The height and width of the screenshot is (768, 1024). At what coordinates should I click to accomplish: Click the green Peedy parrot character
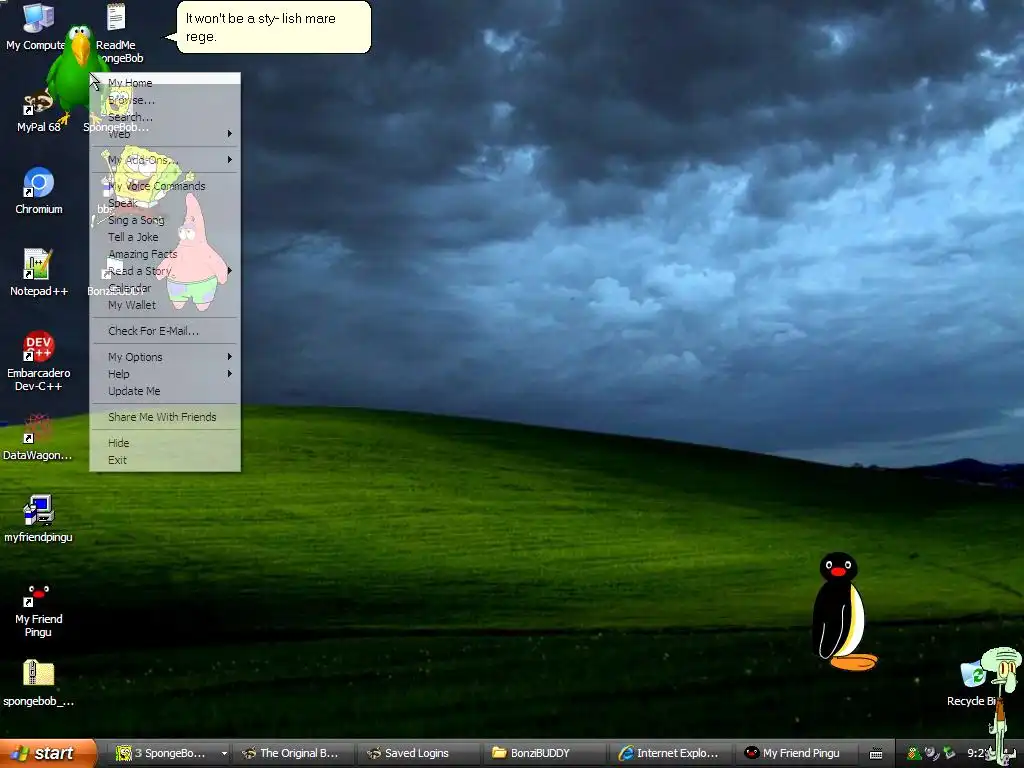pos(78,73)
